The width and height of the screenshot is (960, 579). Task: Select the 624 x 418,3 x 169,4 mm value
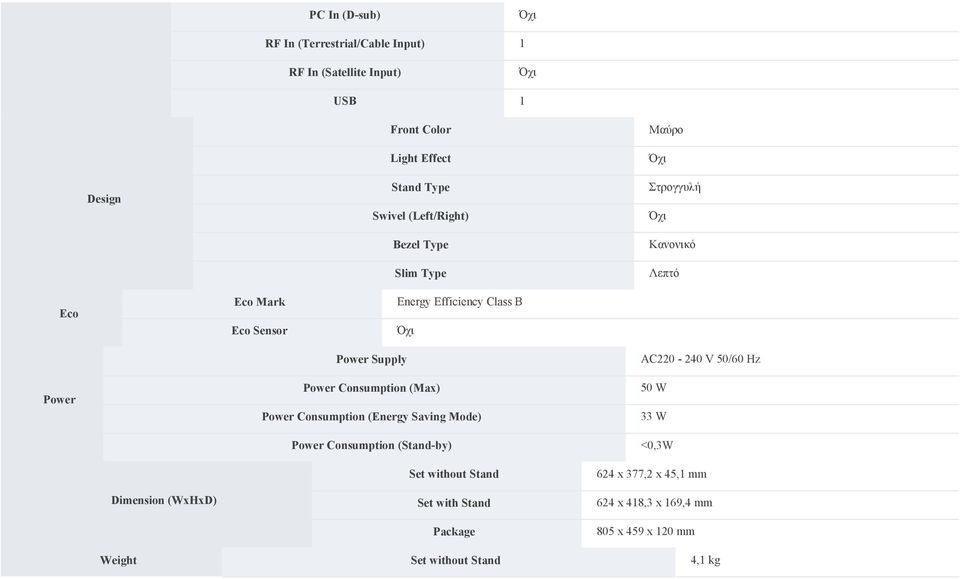[654, 503]
